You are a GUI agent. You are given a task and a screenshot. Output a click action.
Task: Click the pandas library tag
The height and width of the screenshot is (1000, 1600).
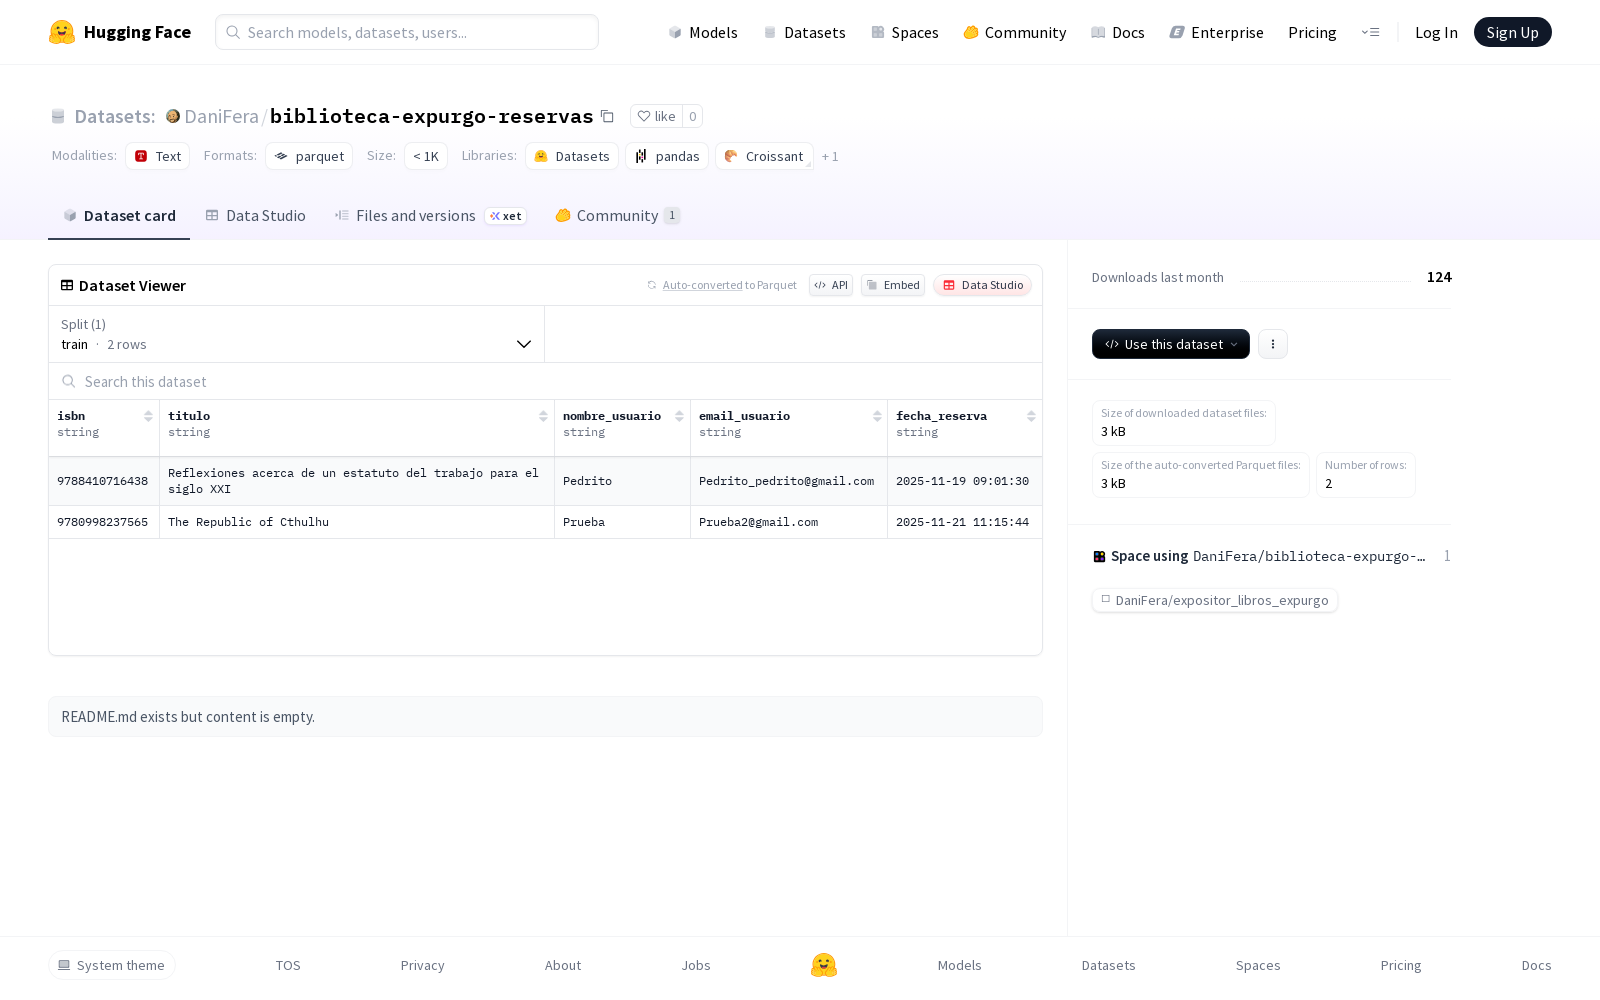tap(667, 156)
